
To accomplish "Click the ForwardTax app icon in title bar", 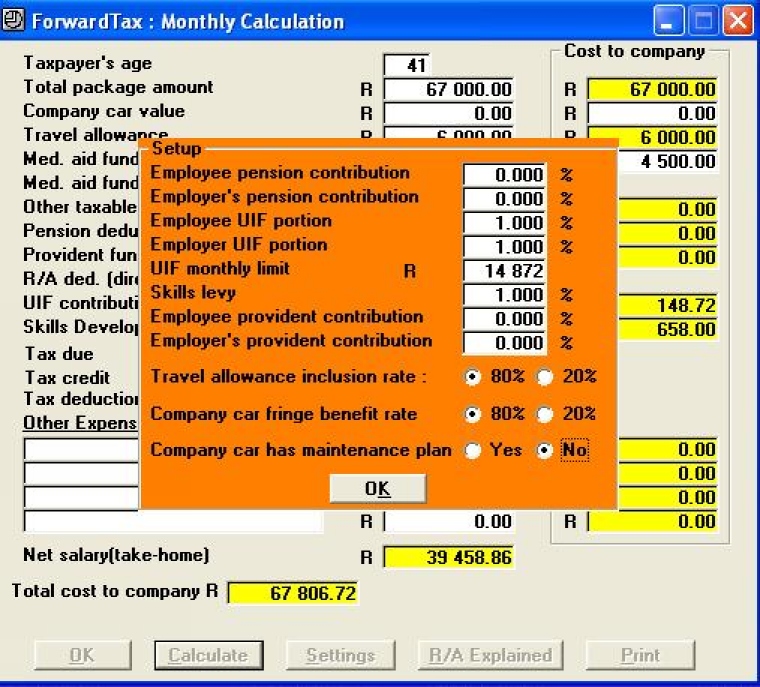I will pyautogui.click(x=13, y=21).
